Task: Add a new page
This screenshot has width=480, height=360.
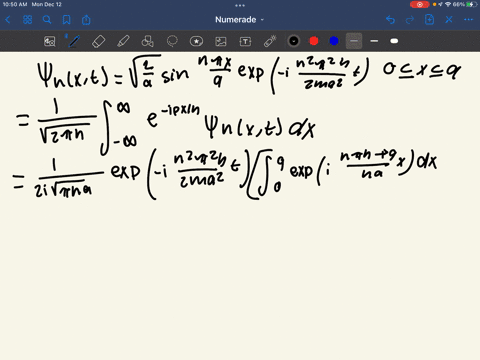Action: 429,20
